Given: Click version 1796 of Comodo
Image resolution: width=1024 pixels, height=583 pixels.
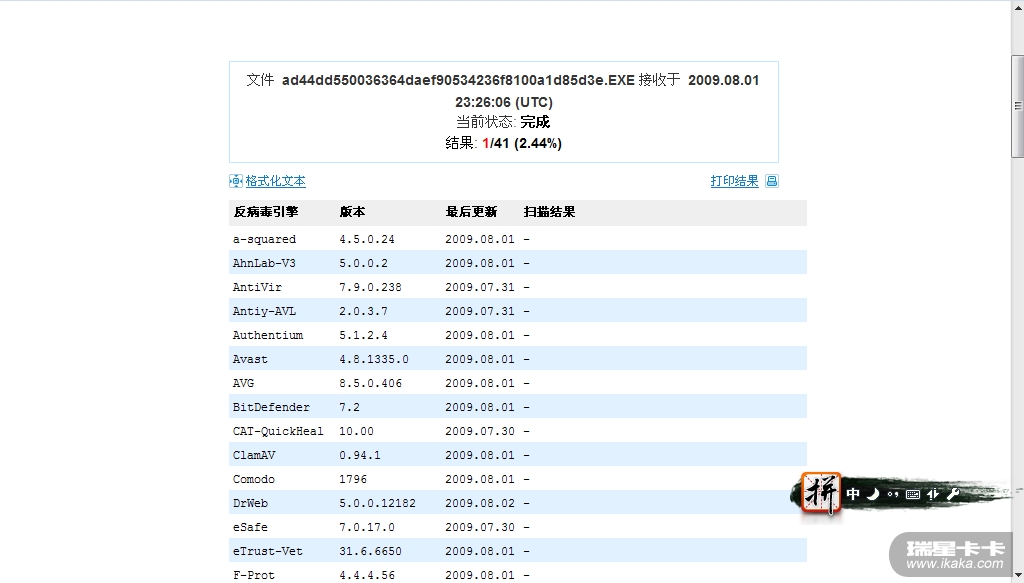Looking at the screenshot, I should pos(353,479).
